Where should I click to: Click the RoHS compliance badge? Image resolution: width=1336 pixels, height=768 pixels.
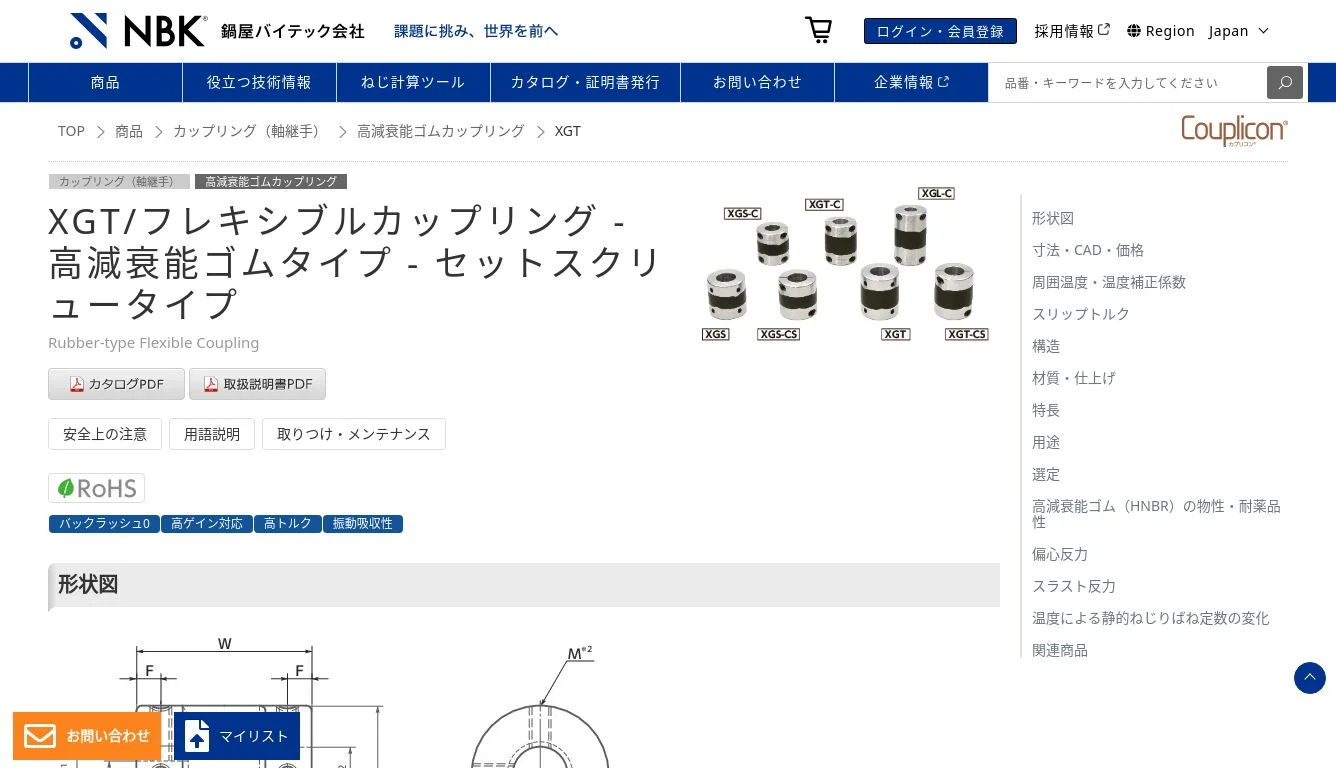coord(96,488)
